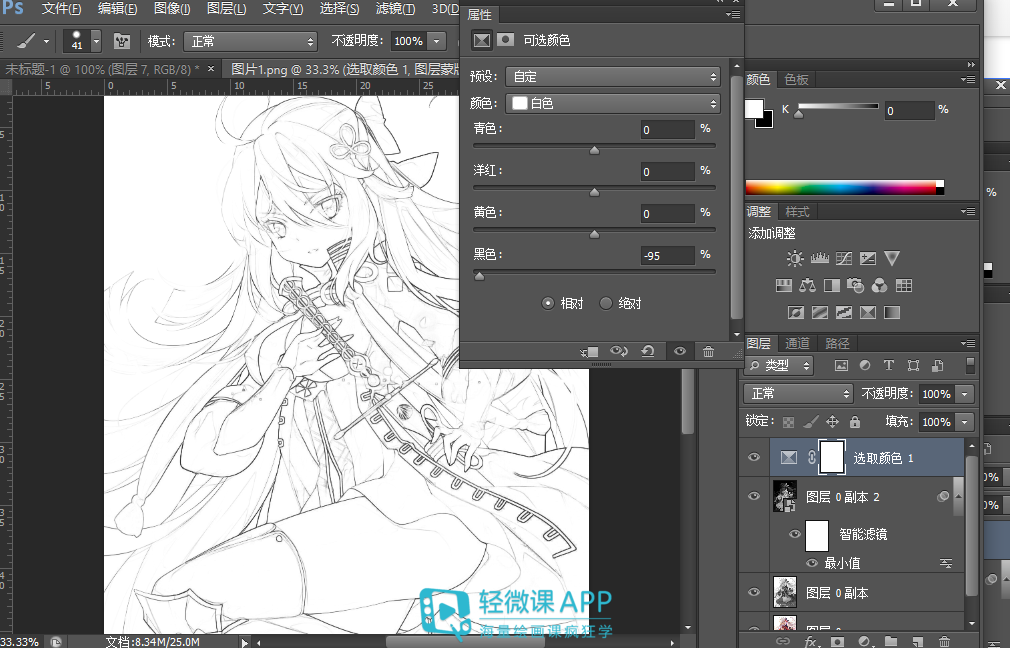Switch to the 通道 tab
1010x648 pixels.
(797, 343)
